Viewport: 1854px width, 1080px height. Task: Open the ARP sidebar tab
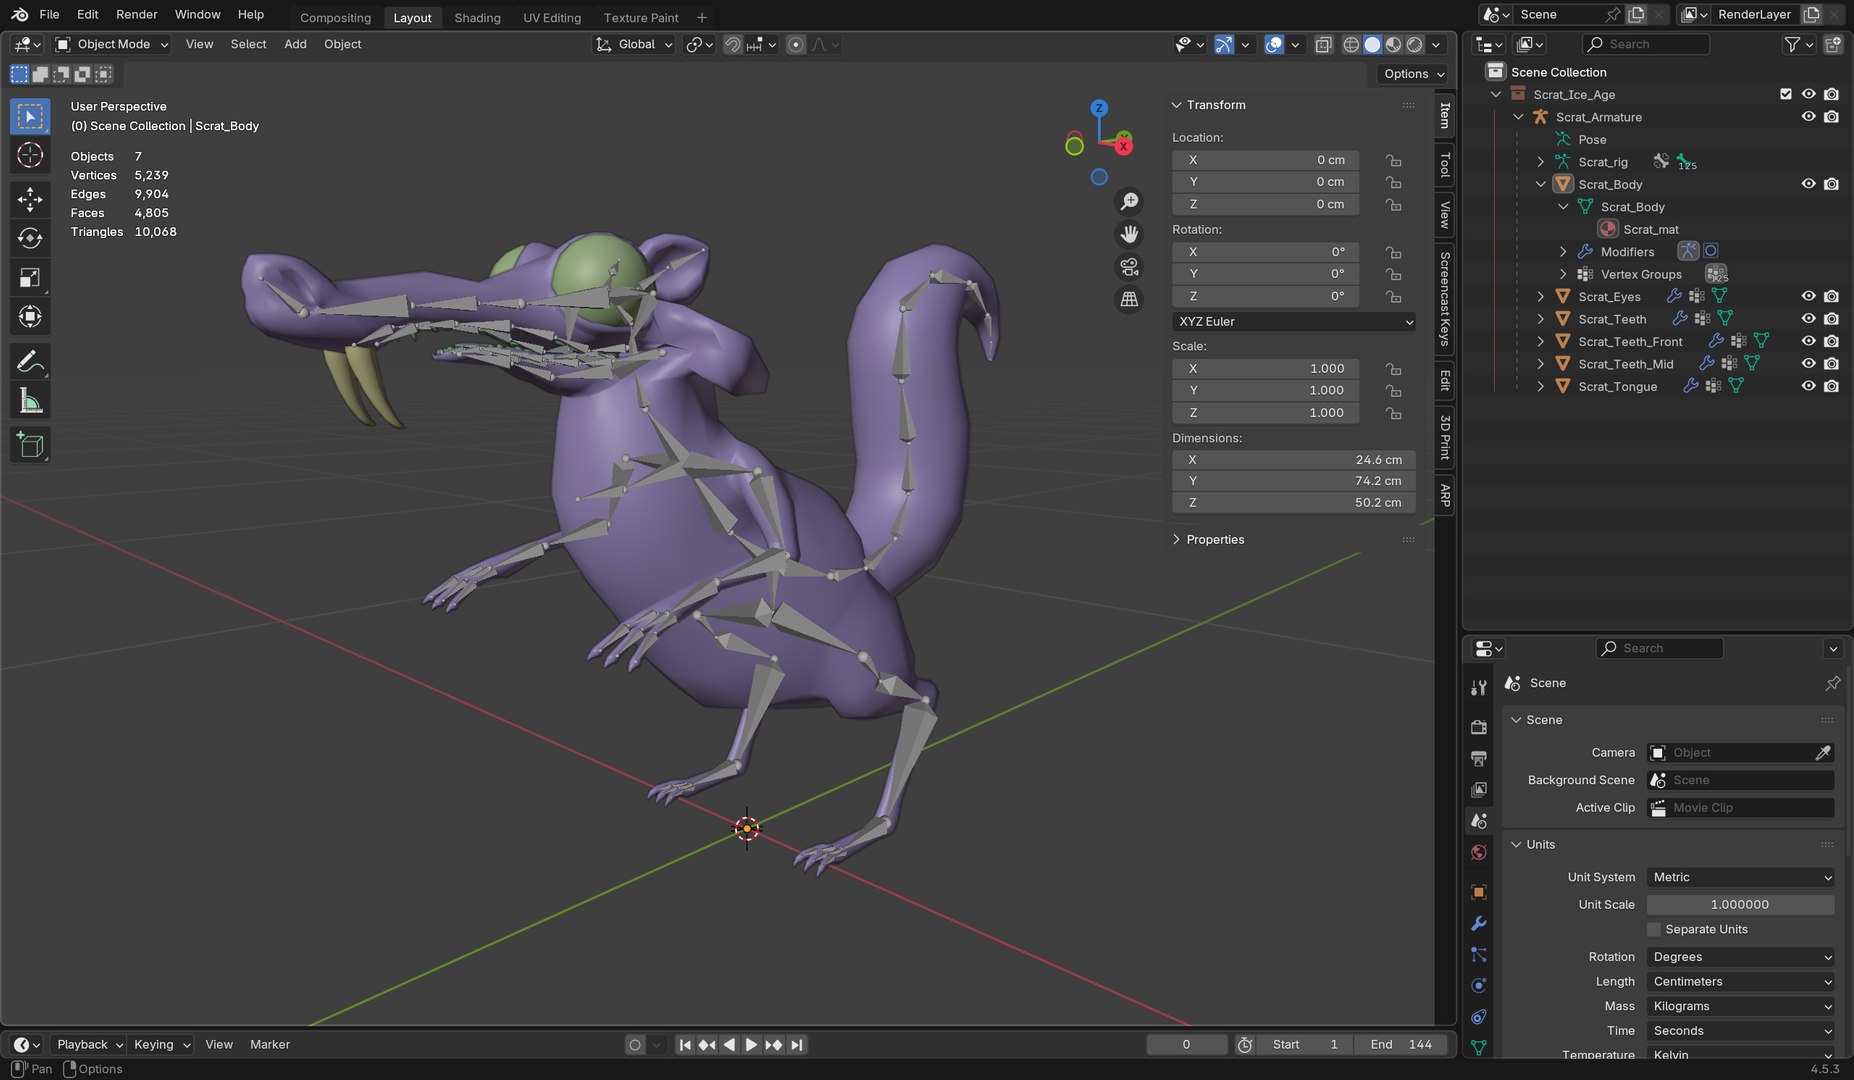point(1445,495)
